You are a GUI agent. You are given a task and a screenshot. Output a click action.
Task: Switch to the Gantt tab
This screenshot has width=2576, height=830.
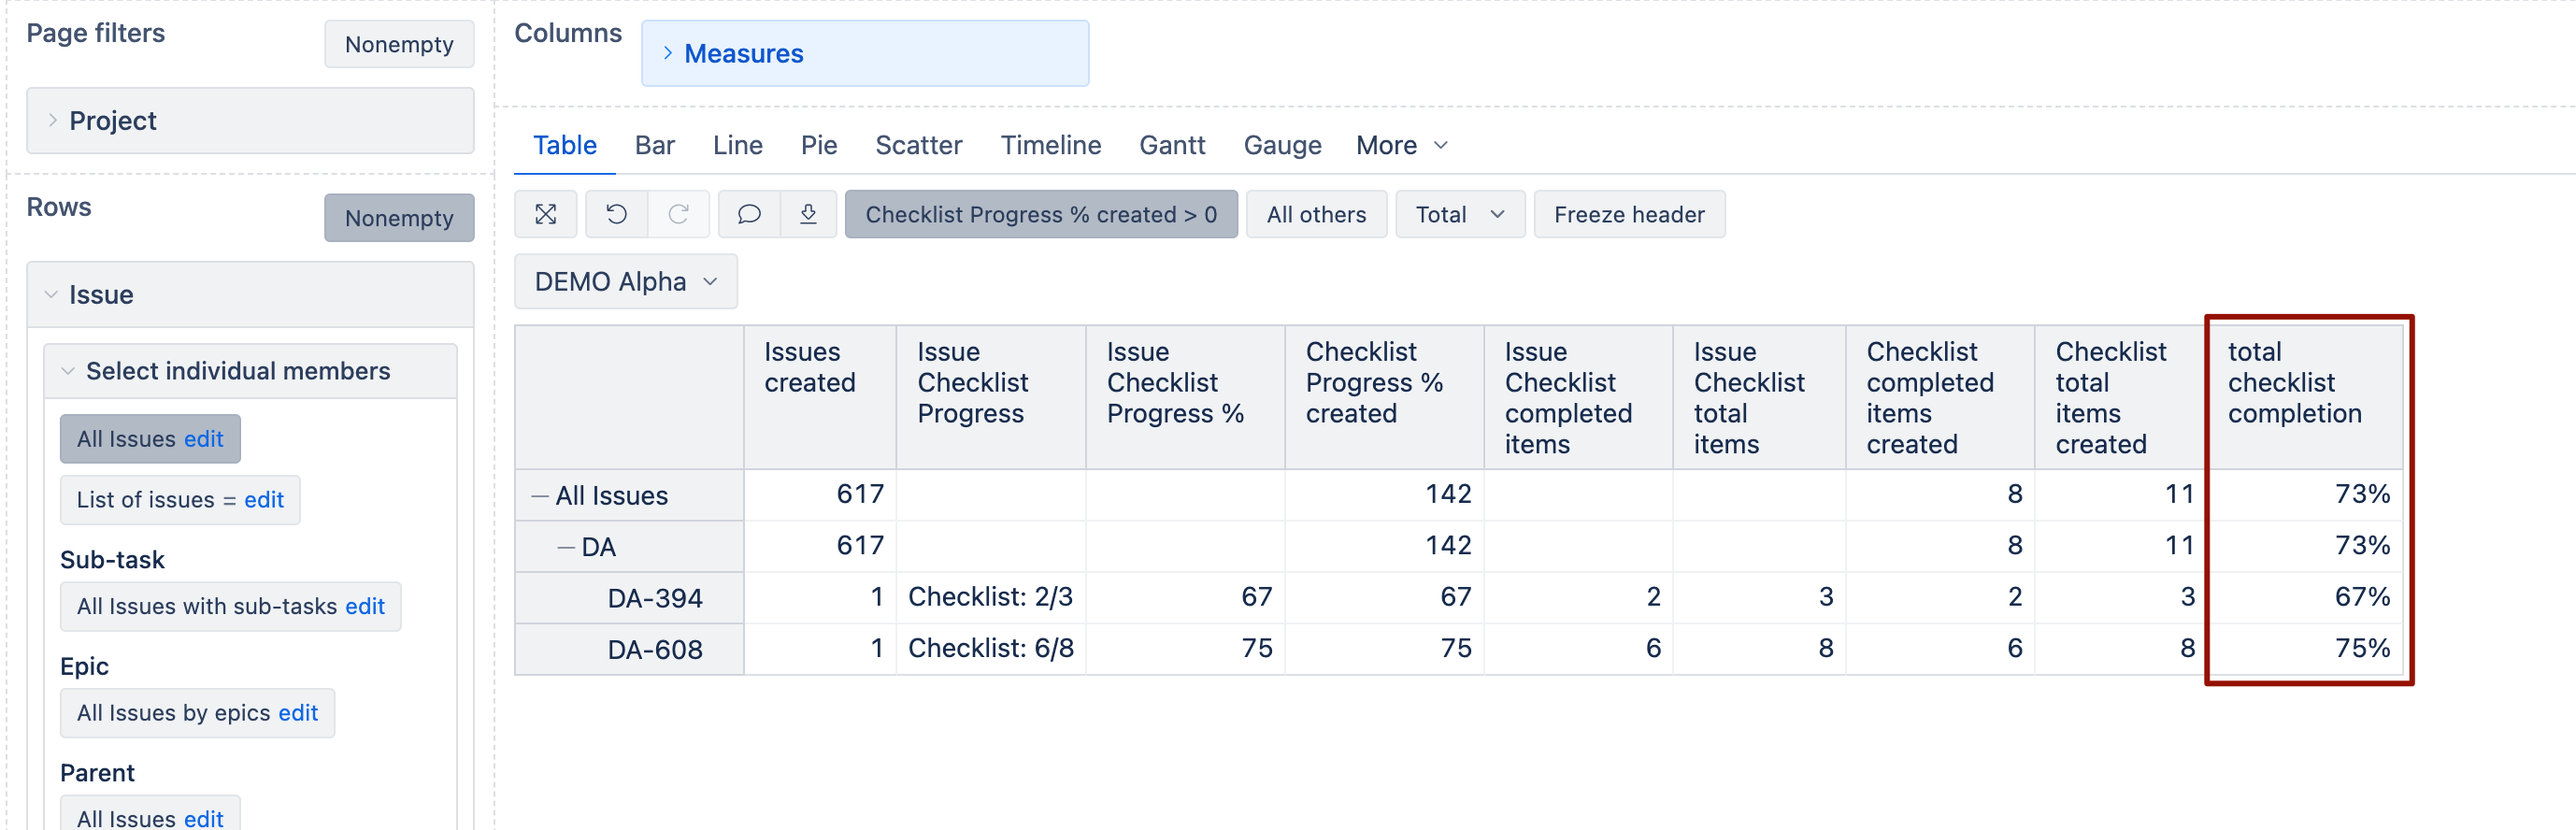[x=1172, y=145]
